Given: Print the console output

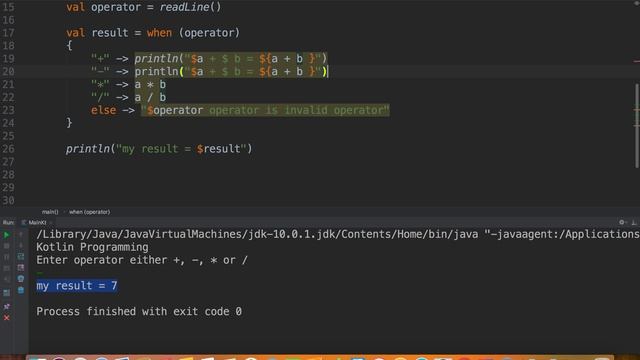Looking at the screenshot, I should pos(21,279).
